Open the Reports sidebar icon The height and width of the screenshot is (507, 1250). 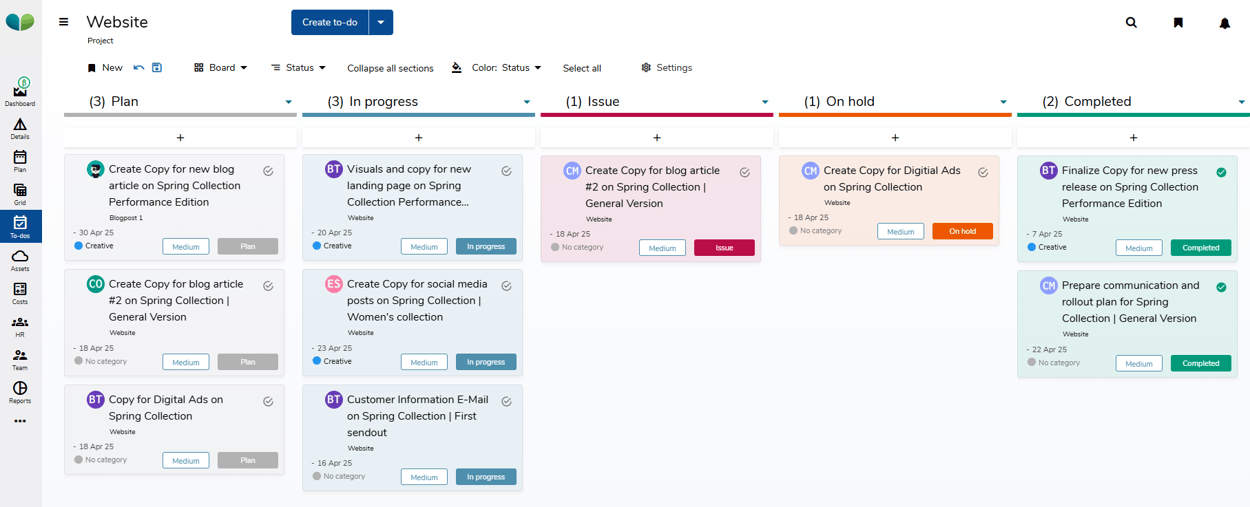pyautogui.click(x=20, y=391)
